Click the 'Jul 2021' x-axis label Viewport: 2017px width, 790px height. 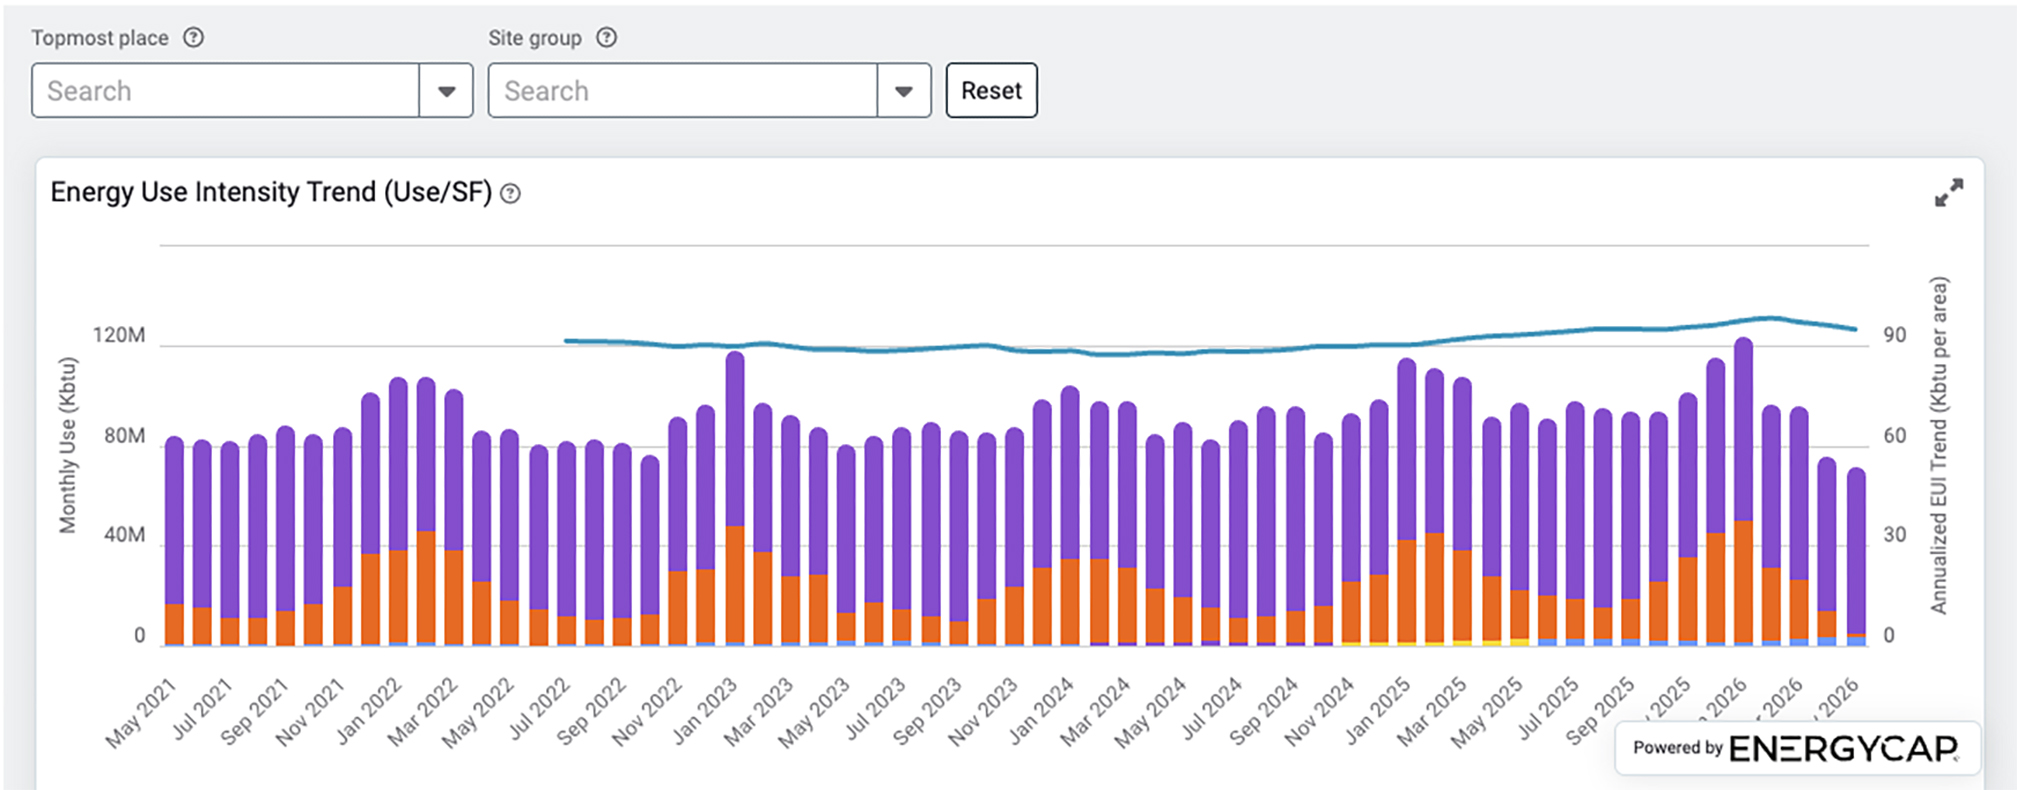202,709
